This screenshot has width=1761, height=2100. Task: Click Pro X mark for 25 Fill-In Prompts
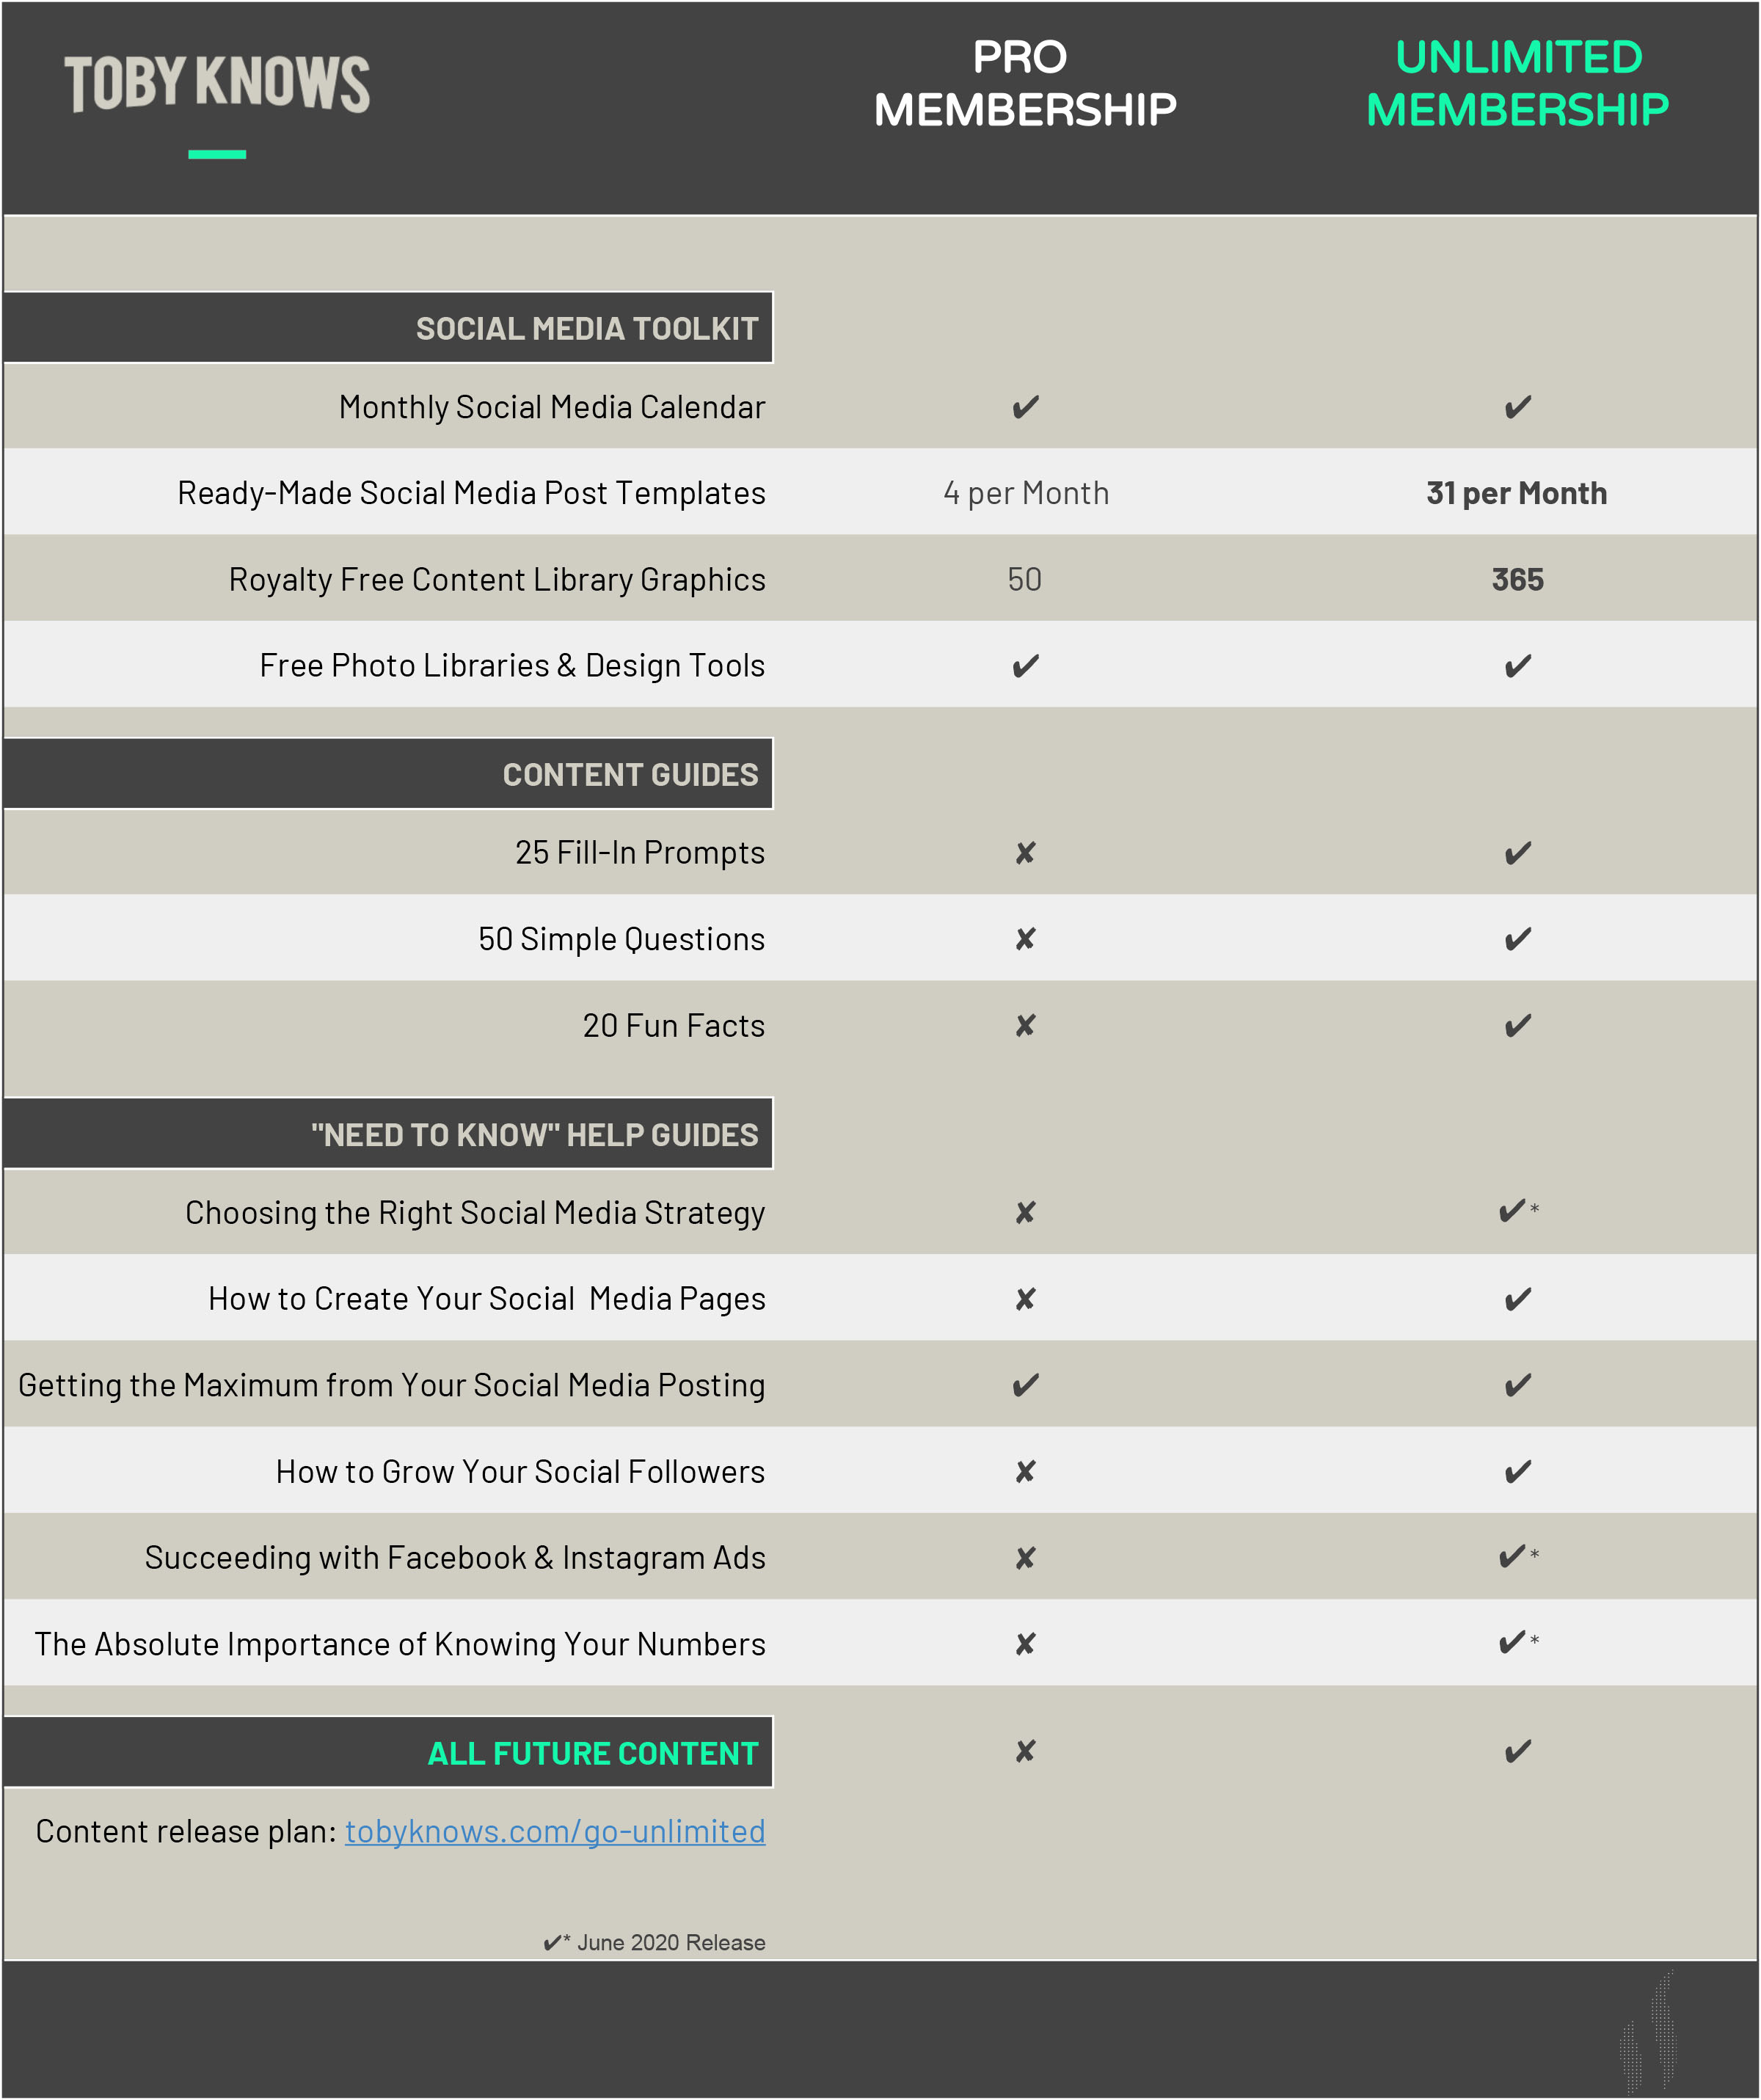coord(1025,853)
